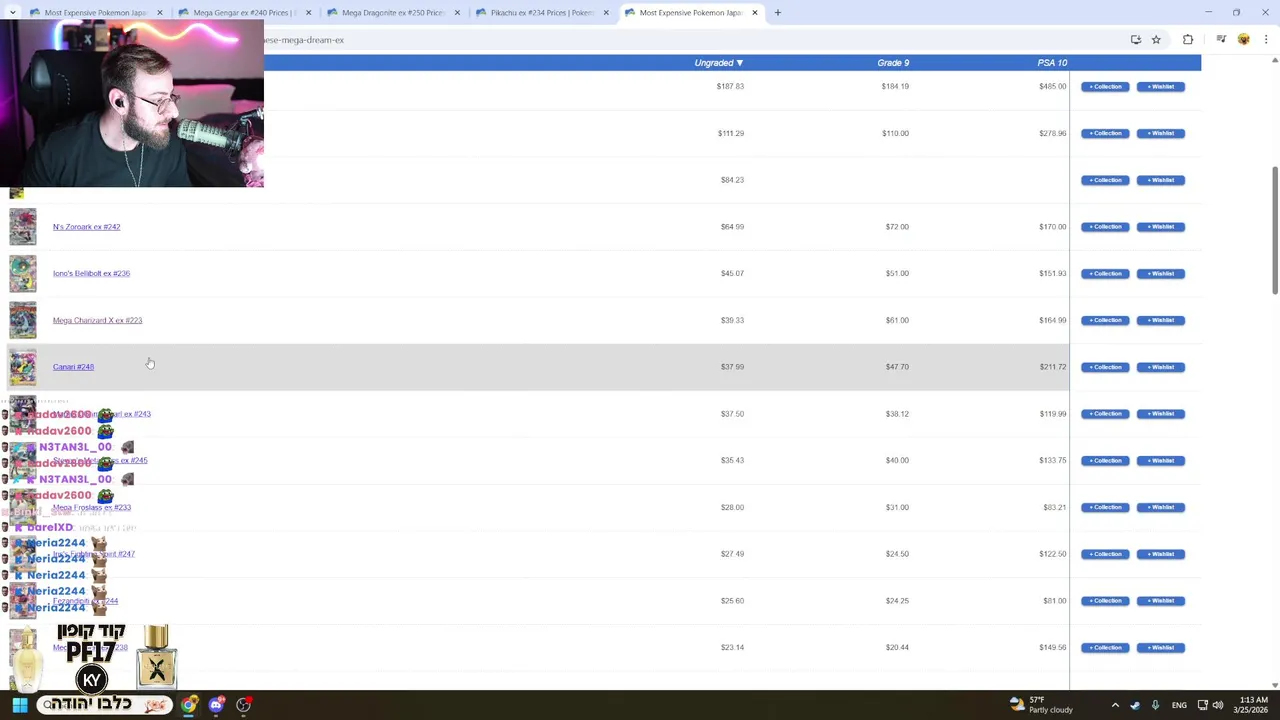Open Mega Froslass ex #233 link
Viewport: 1280px width, 720px height.
coord(91,507)
